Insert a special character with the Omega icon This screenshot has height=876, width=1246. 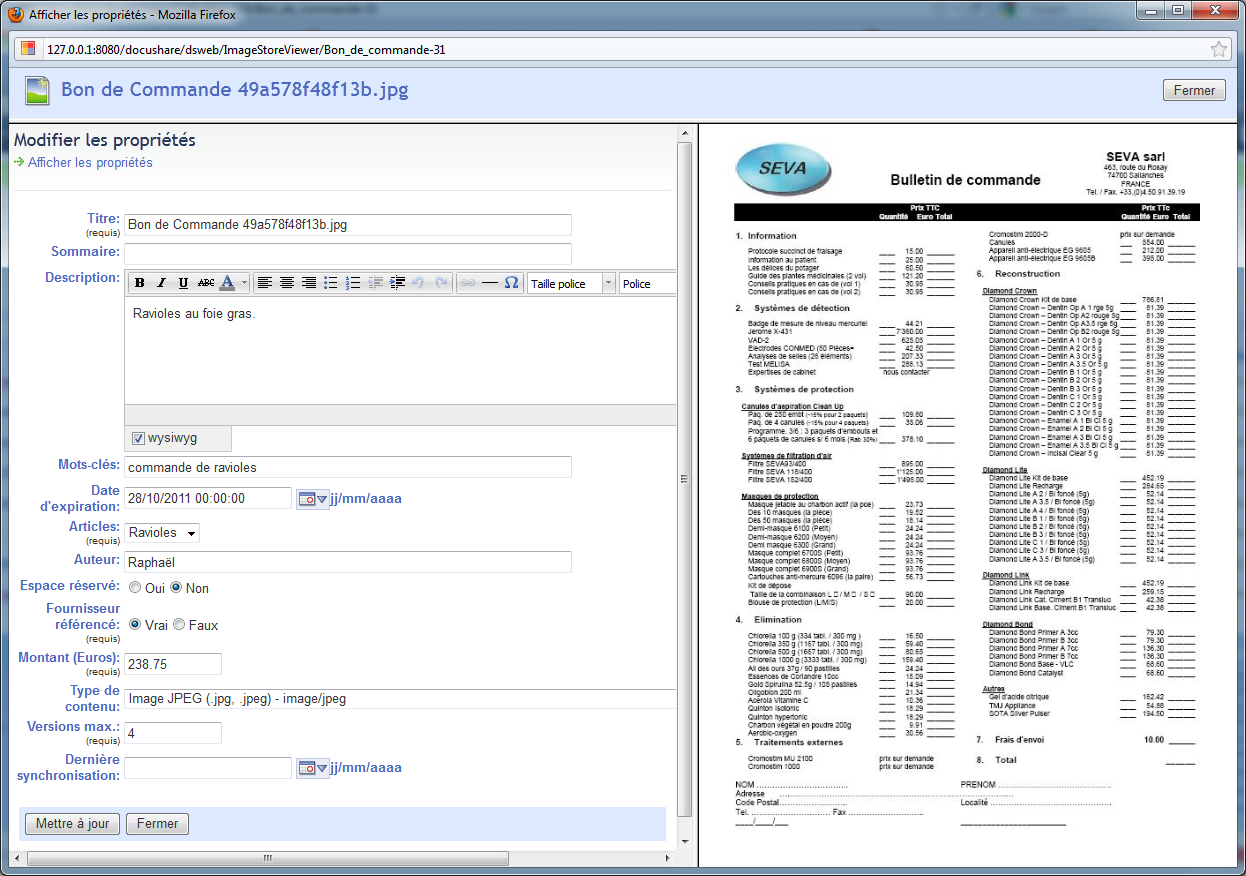[x=511, y=284]
